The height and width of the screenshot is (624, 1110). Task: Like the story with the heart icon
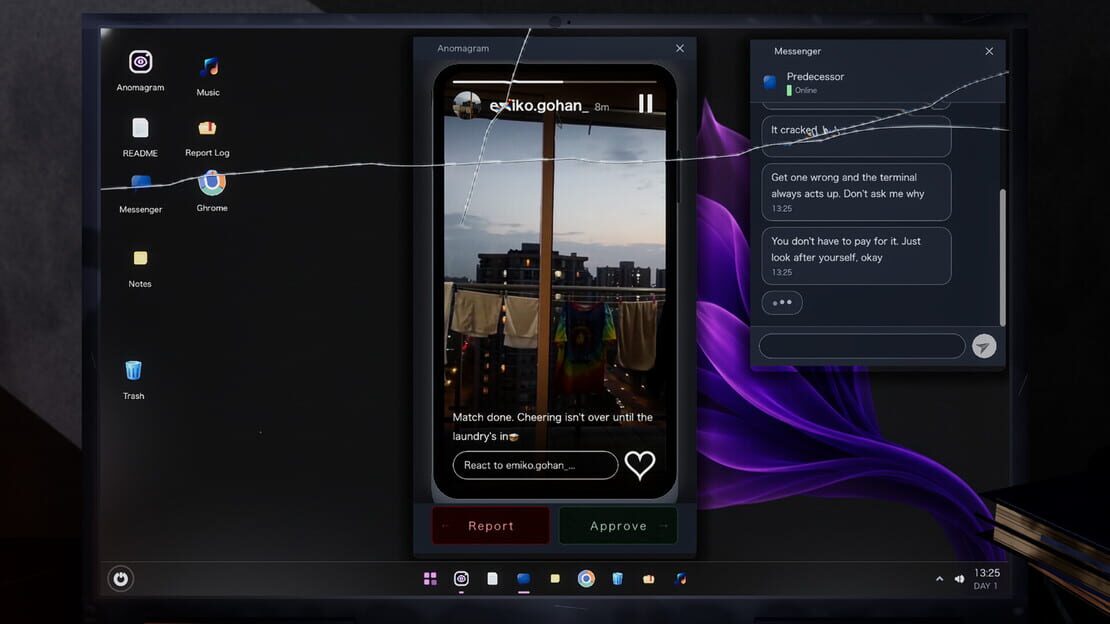[640, 465]
